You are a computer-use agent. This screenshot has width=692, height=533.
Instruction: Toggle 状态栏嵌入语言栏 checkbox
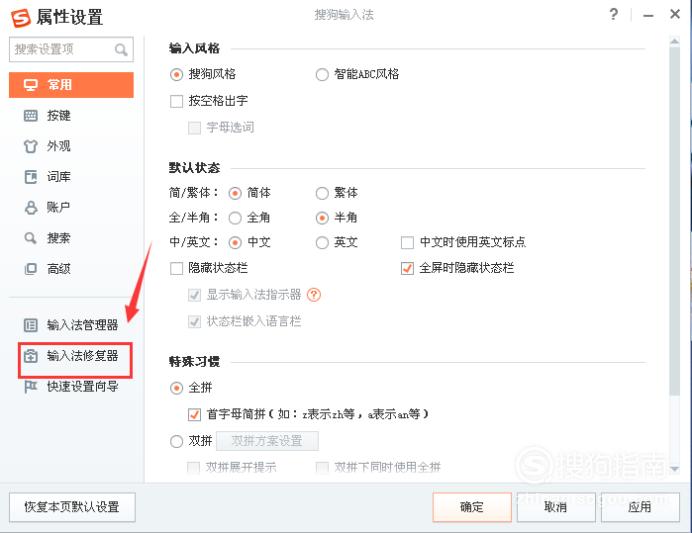point(194,322)
